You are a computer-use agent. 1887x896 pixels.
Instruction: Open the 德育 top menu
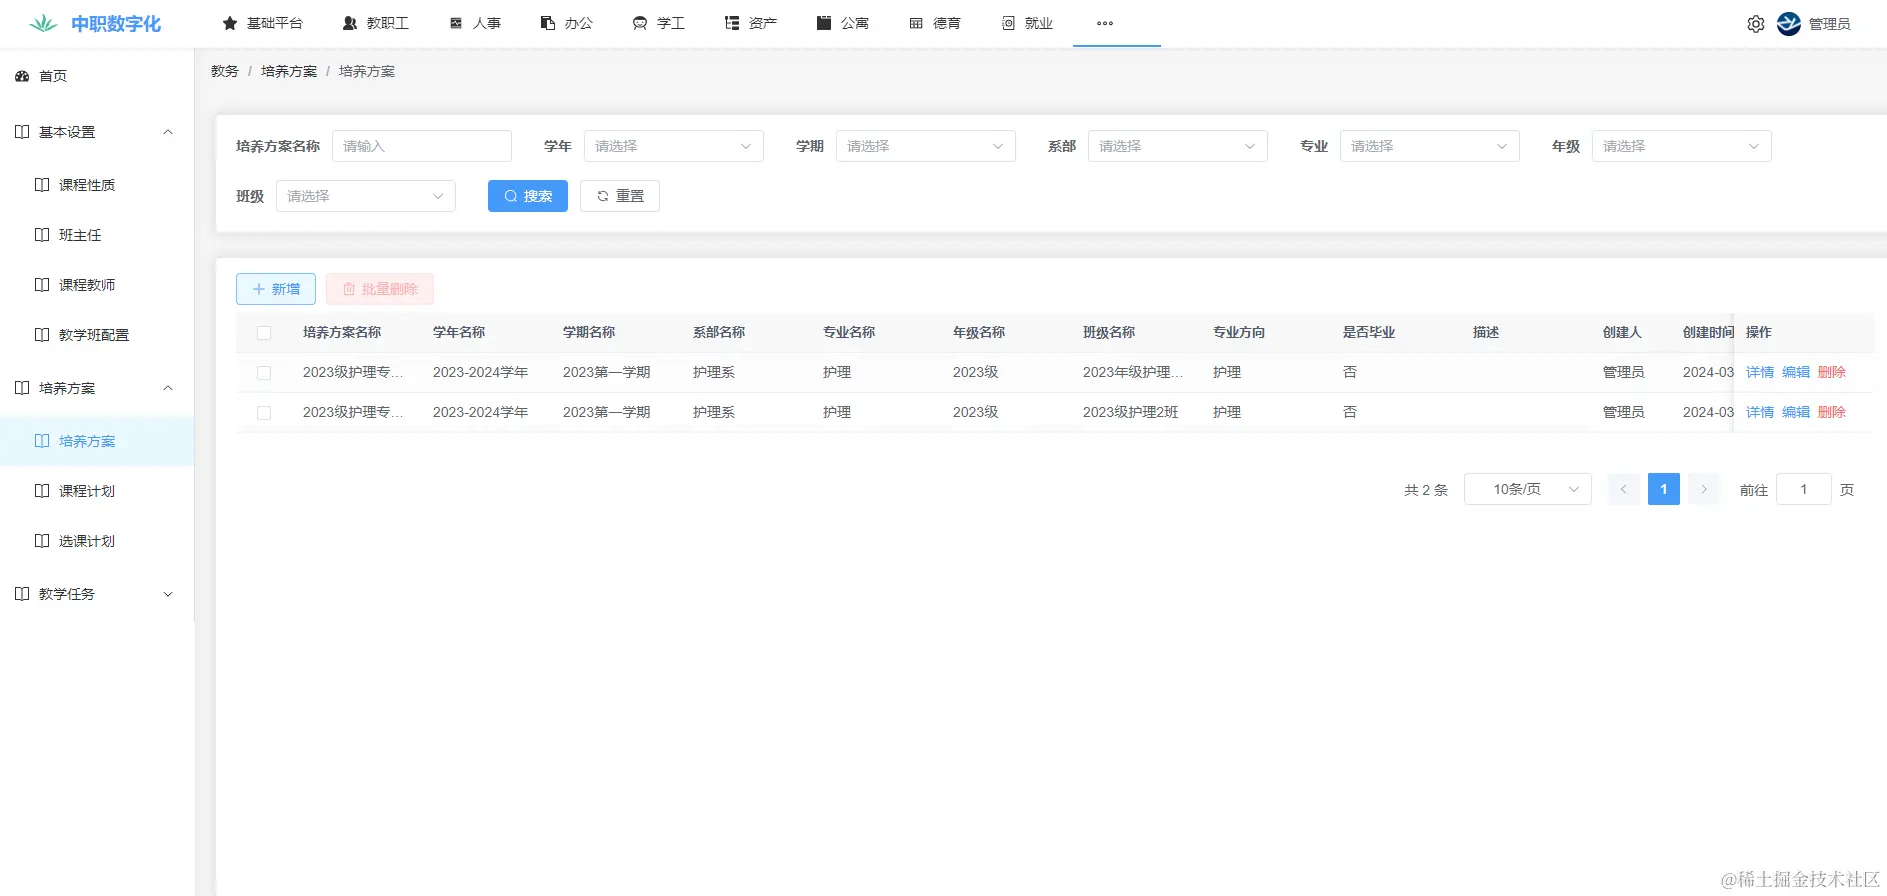click(x=935, y=23)
